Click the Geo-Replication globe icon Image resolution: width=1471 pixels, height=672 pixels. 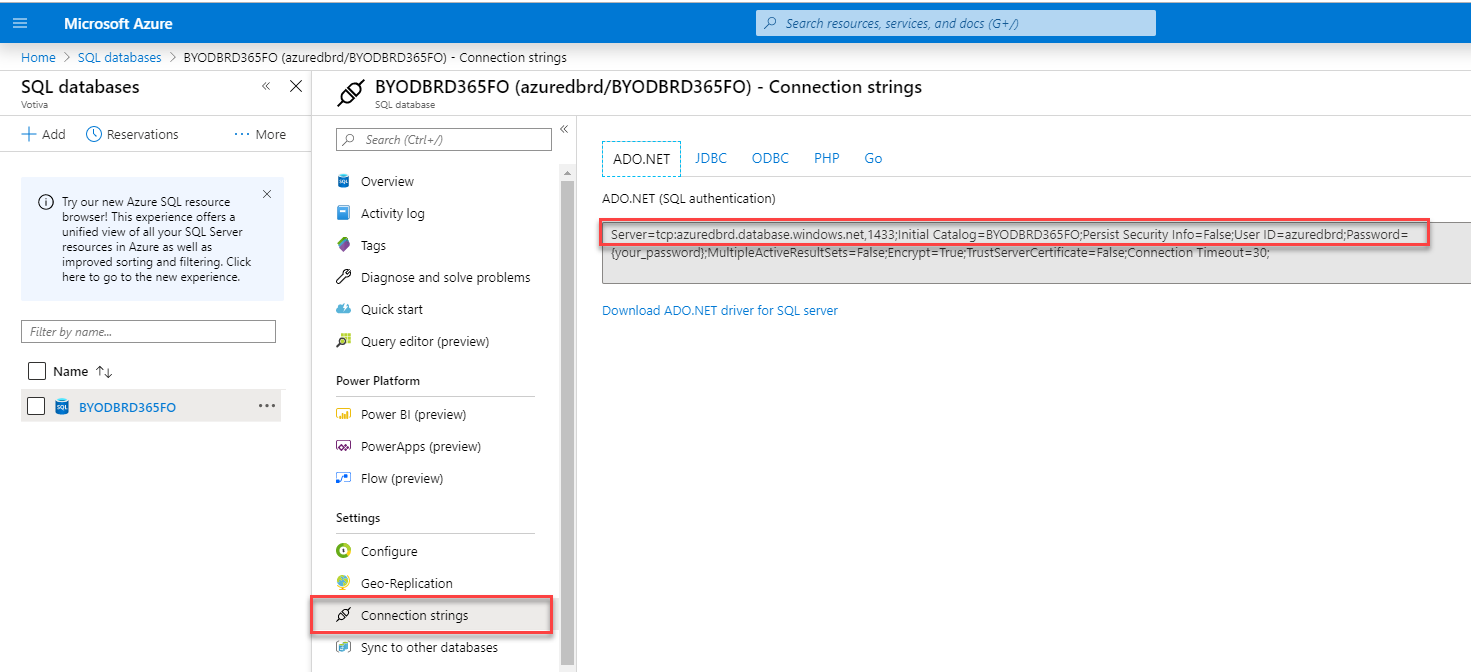tap(343, 583)
